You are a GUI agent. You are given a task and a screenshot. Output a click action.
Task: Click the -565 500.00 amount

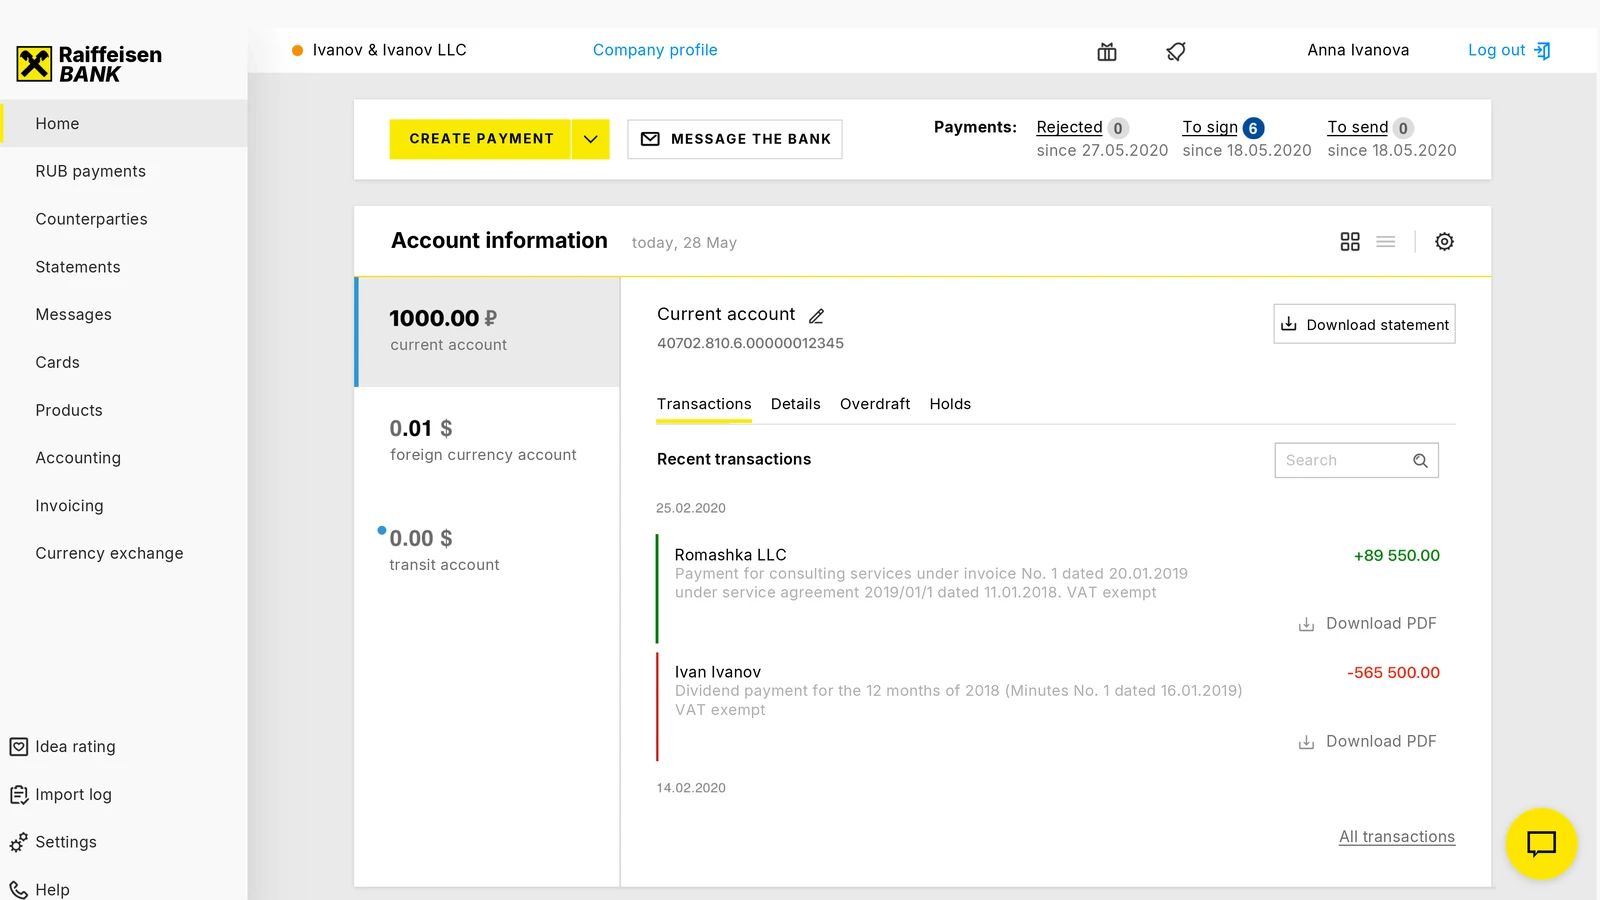pos(1393,673)
